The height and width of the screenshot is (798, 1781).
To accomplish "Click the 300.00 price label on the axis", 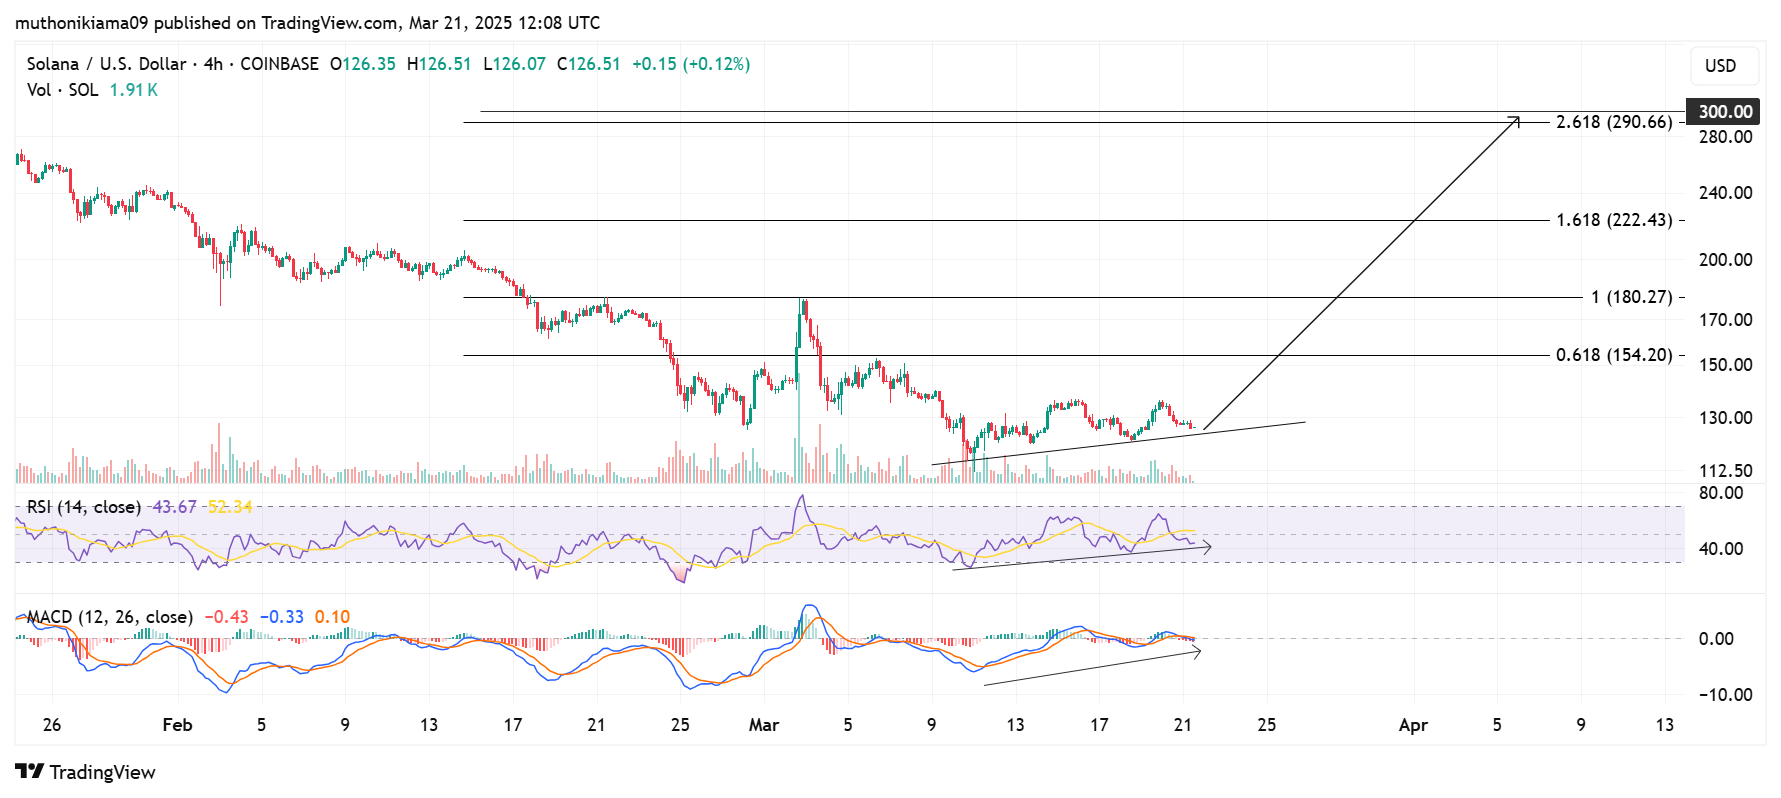I will pos(1725,111).
